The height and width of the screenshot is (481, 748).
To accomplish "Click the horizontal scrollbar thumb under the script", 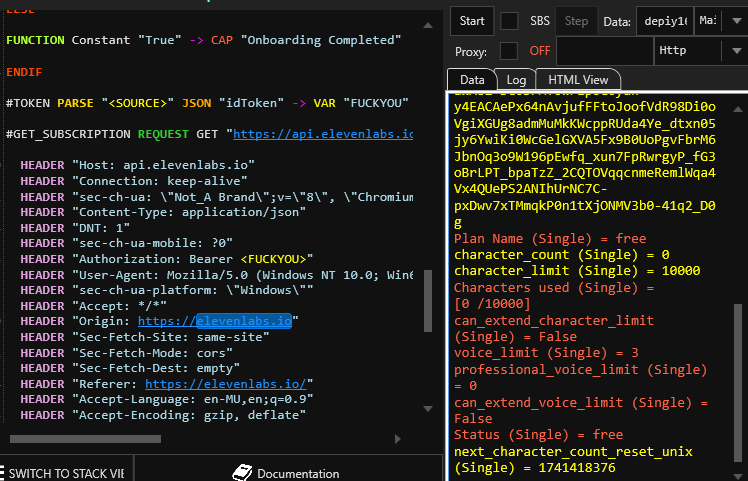I will click(x=85, y=439).
